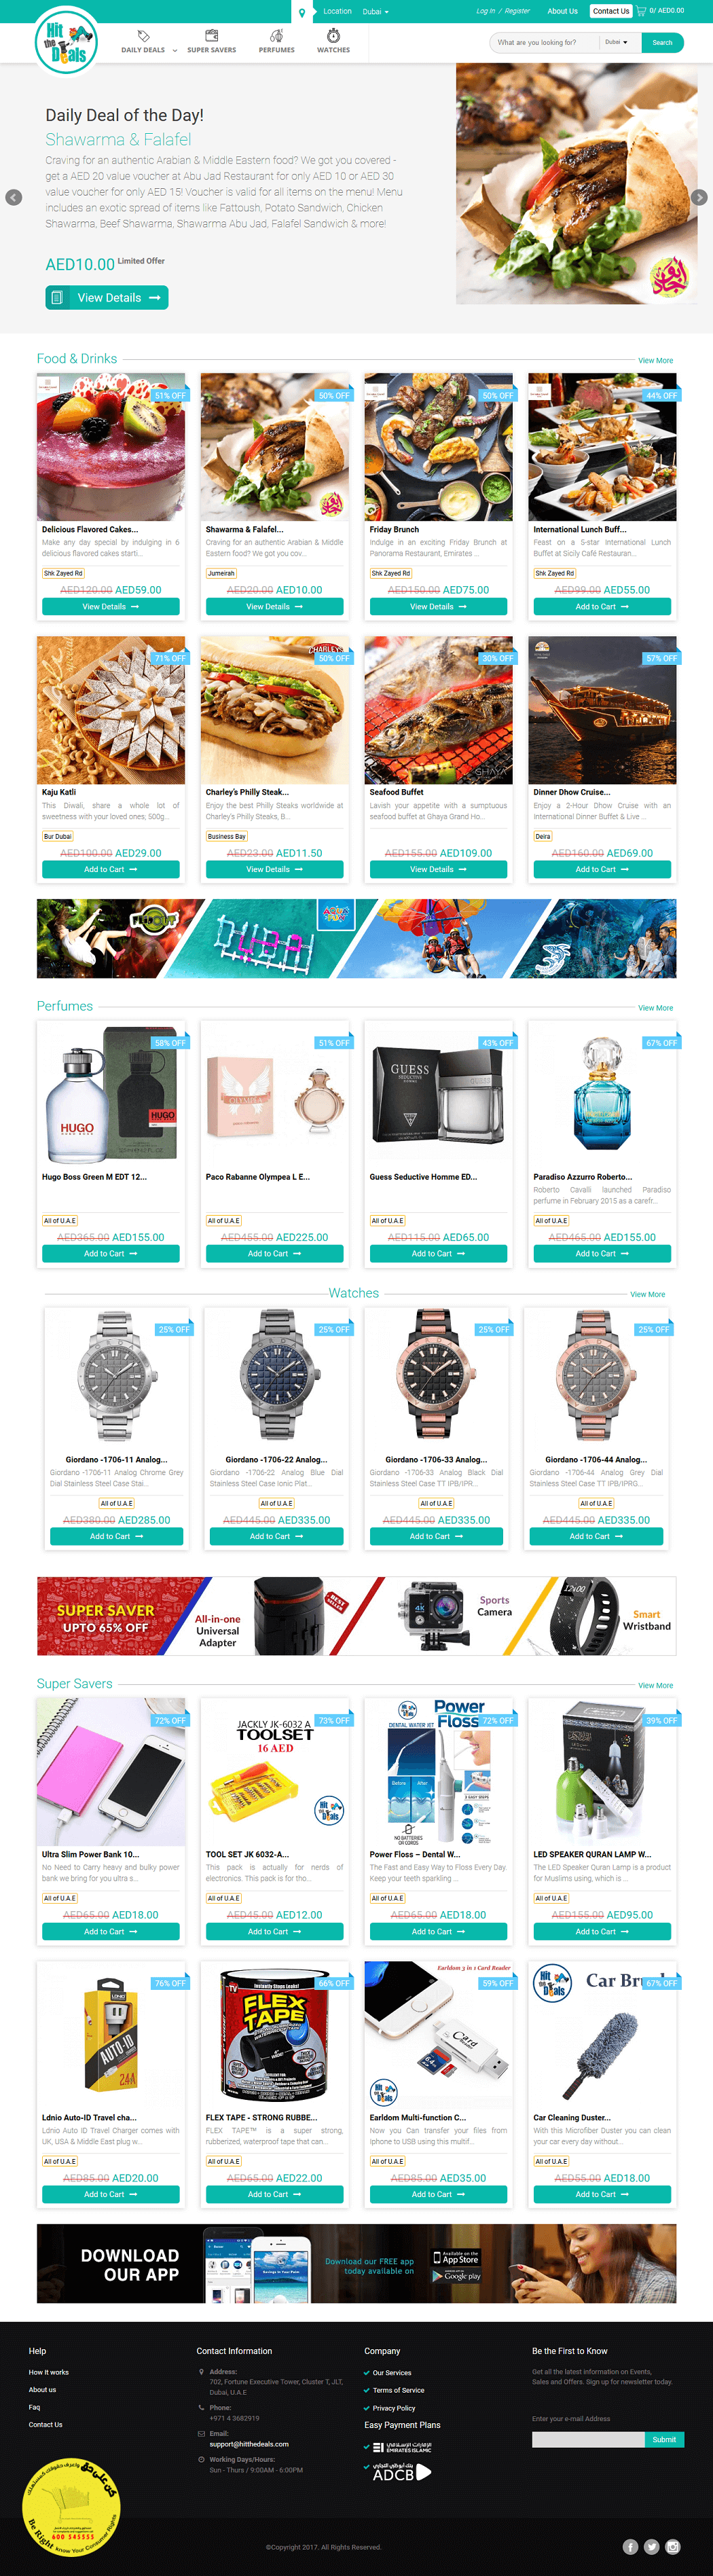
Task: Open the Facebook footer icon
Action: (x=630, y=2546)
